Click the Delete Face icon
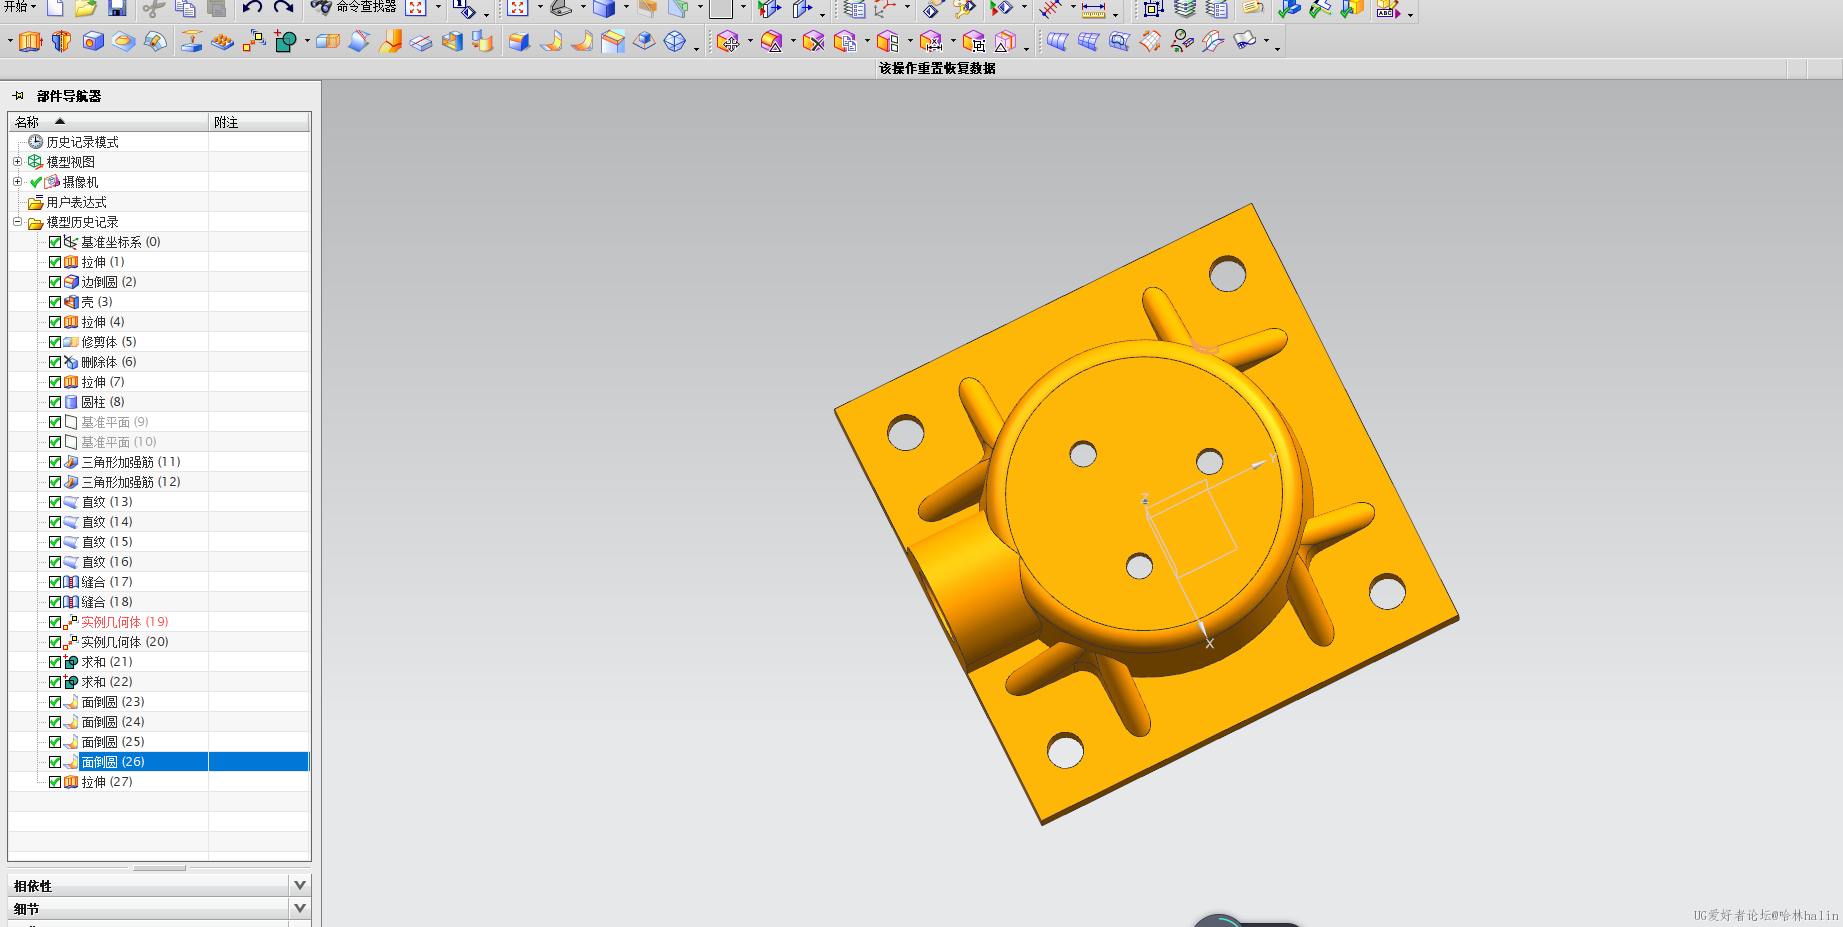Image resolution: width=1843 pixels, height=927 pixels. point(814,41)
